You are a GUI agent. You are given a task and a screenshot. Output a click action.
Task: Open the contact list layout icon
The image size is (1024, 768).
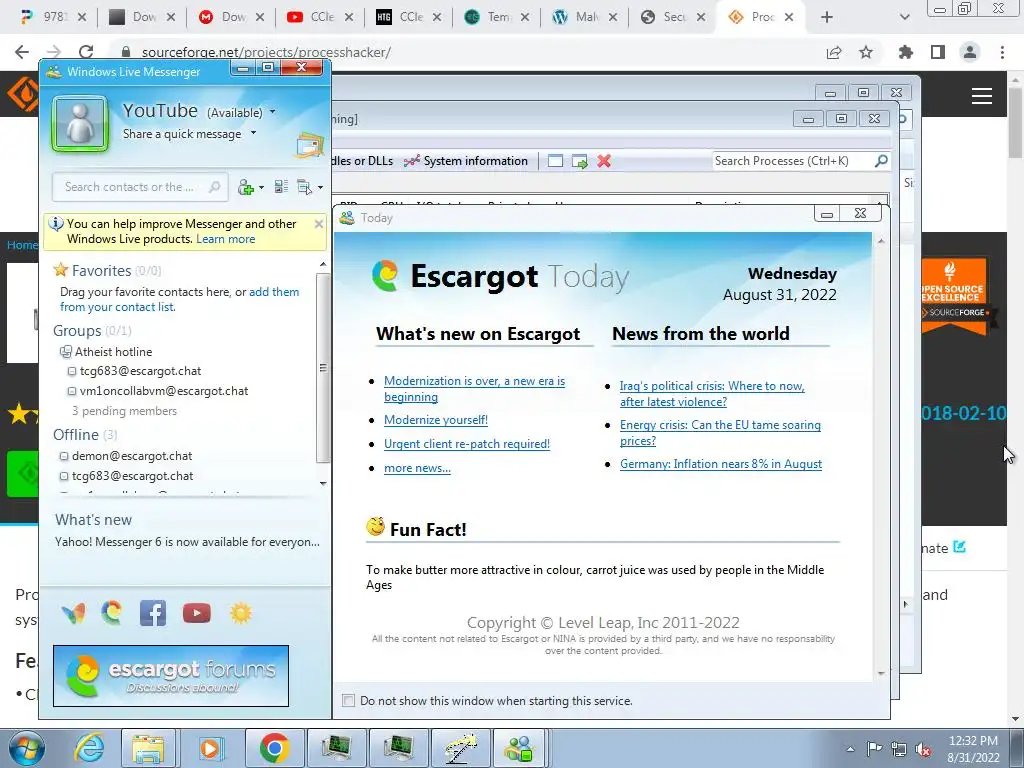(x=281, y=187)
